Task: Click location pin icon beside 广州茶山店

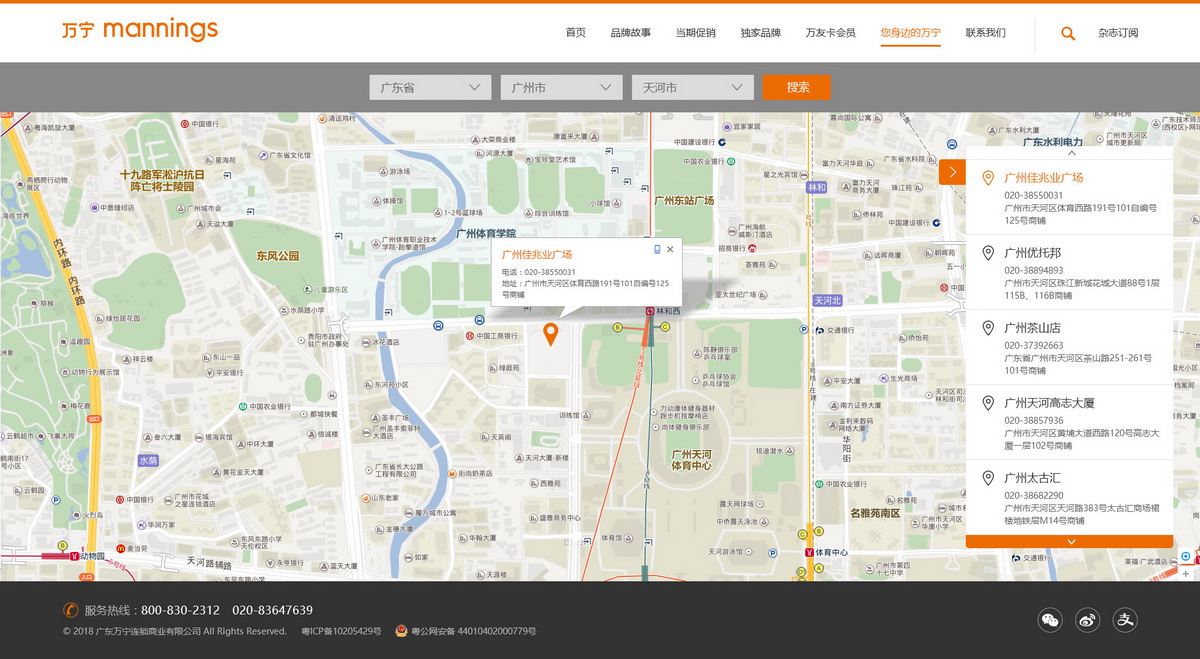Action: [988, 328]
